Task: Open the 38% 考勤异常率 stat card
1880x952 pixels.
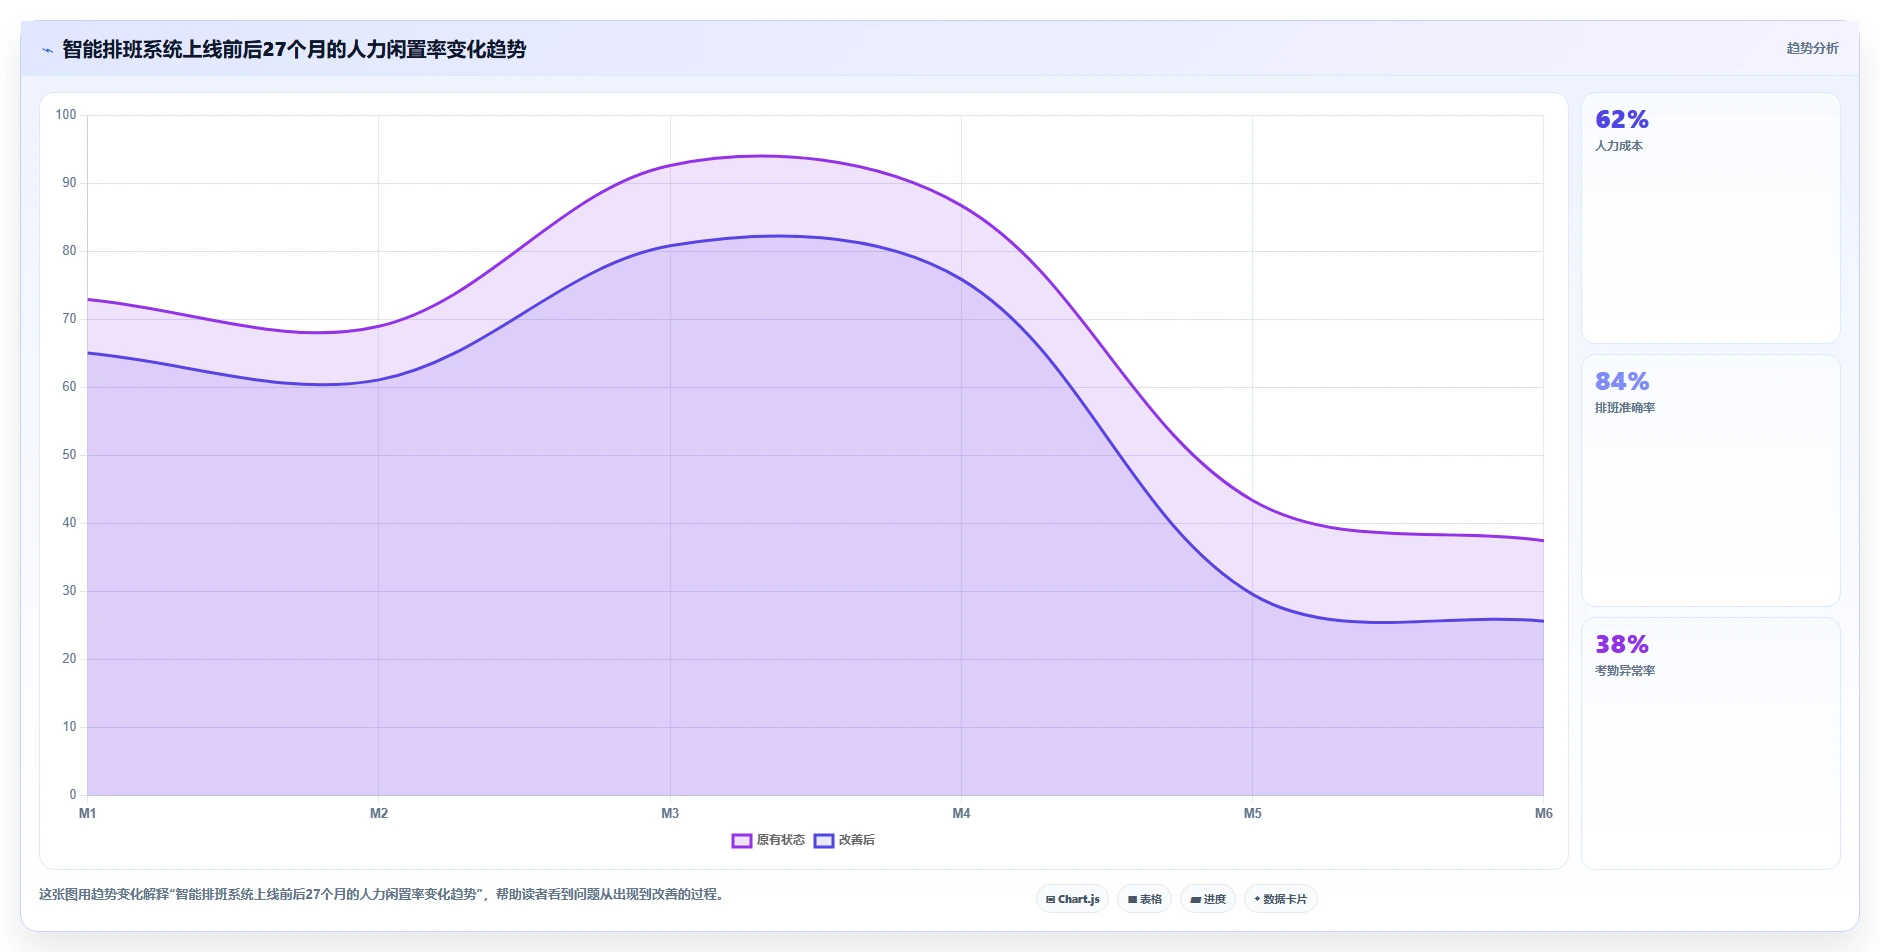Action: point(1710,743)
